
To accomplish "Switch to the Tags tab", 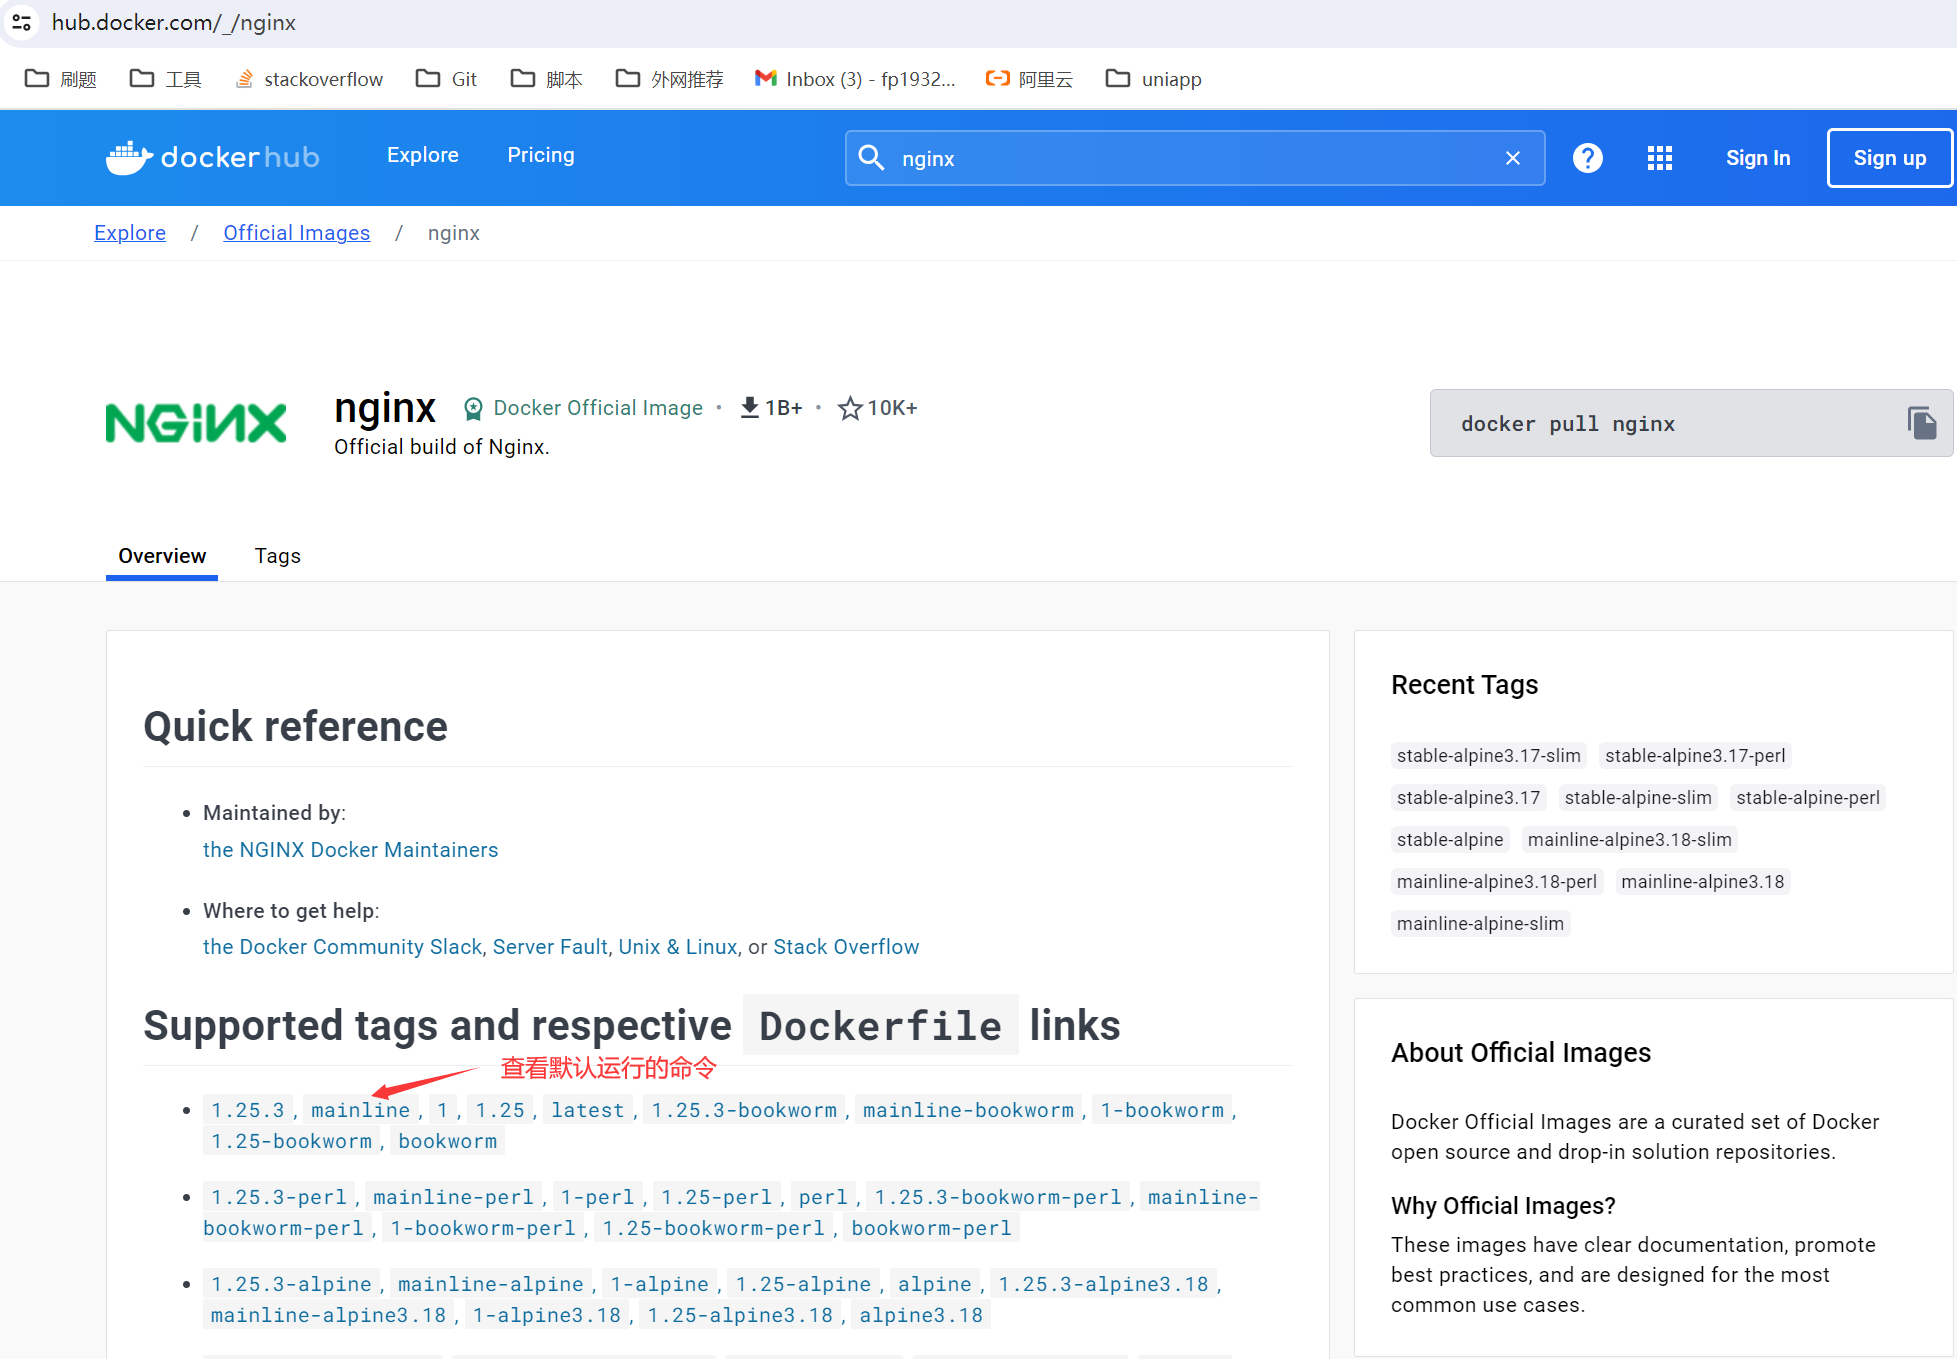I will pyautogui.click(x=278, y=556).
